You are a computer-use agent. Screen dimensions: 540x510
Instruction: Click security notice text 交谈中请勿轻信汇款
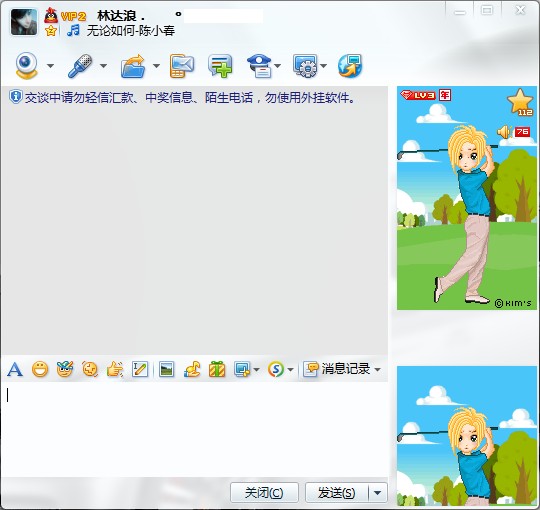pos(79,98)
